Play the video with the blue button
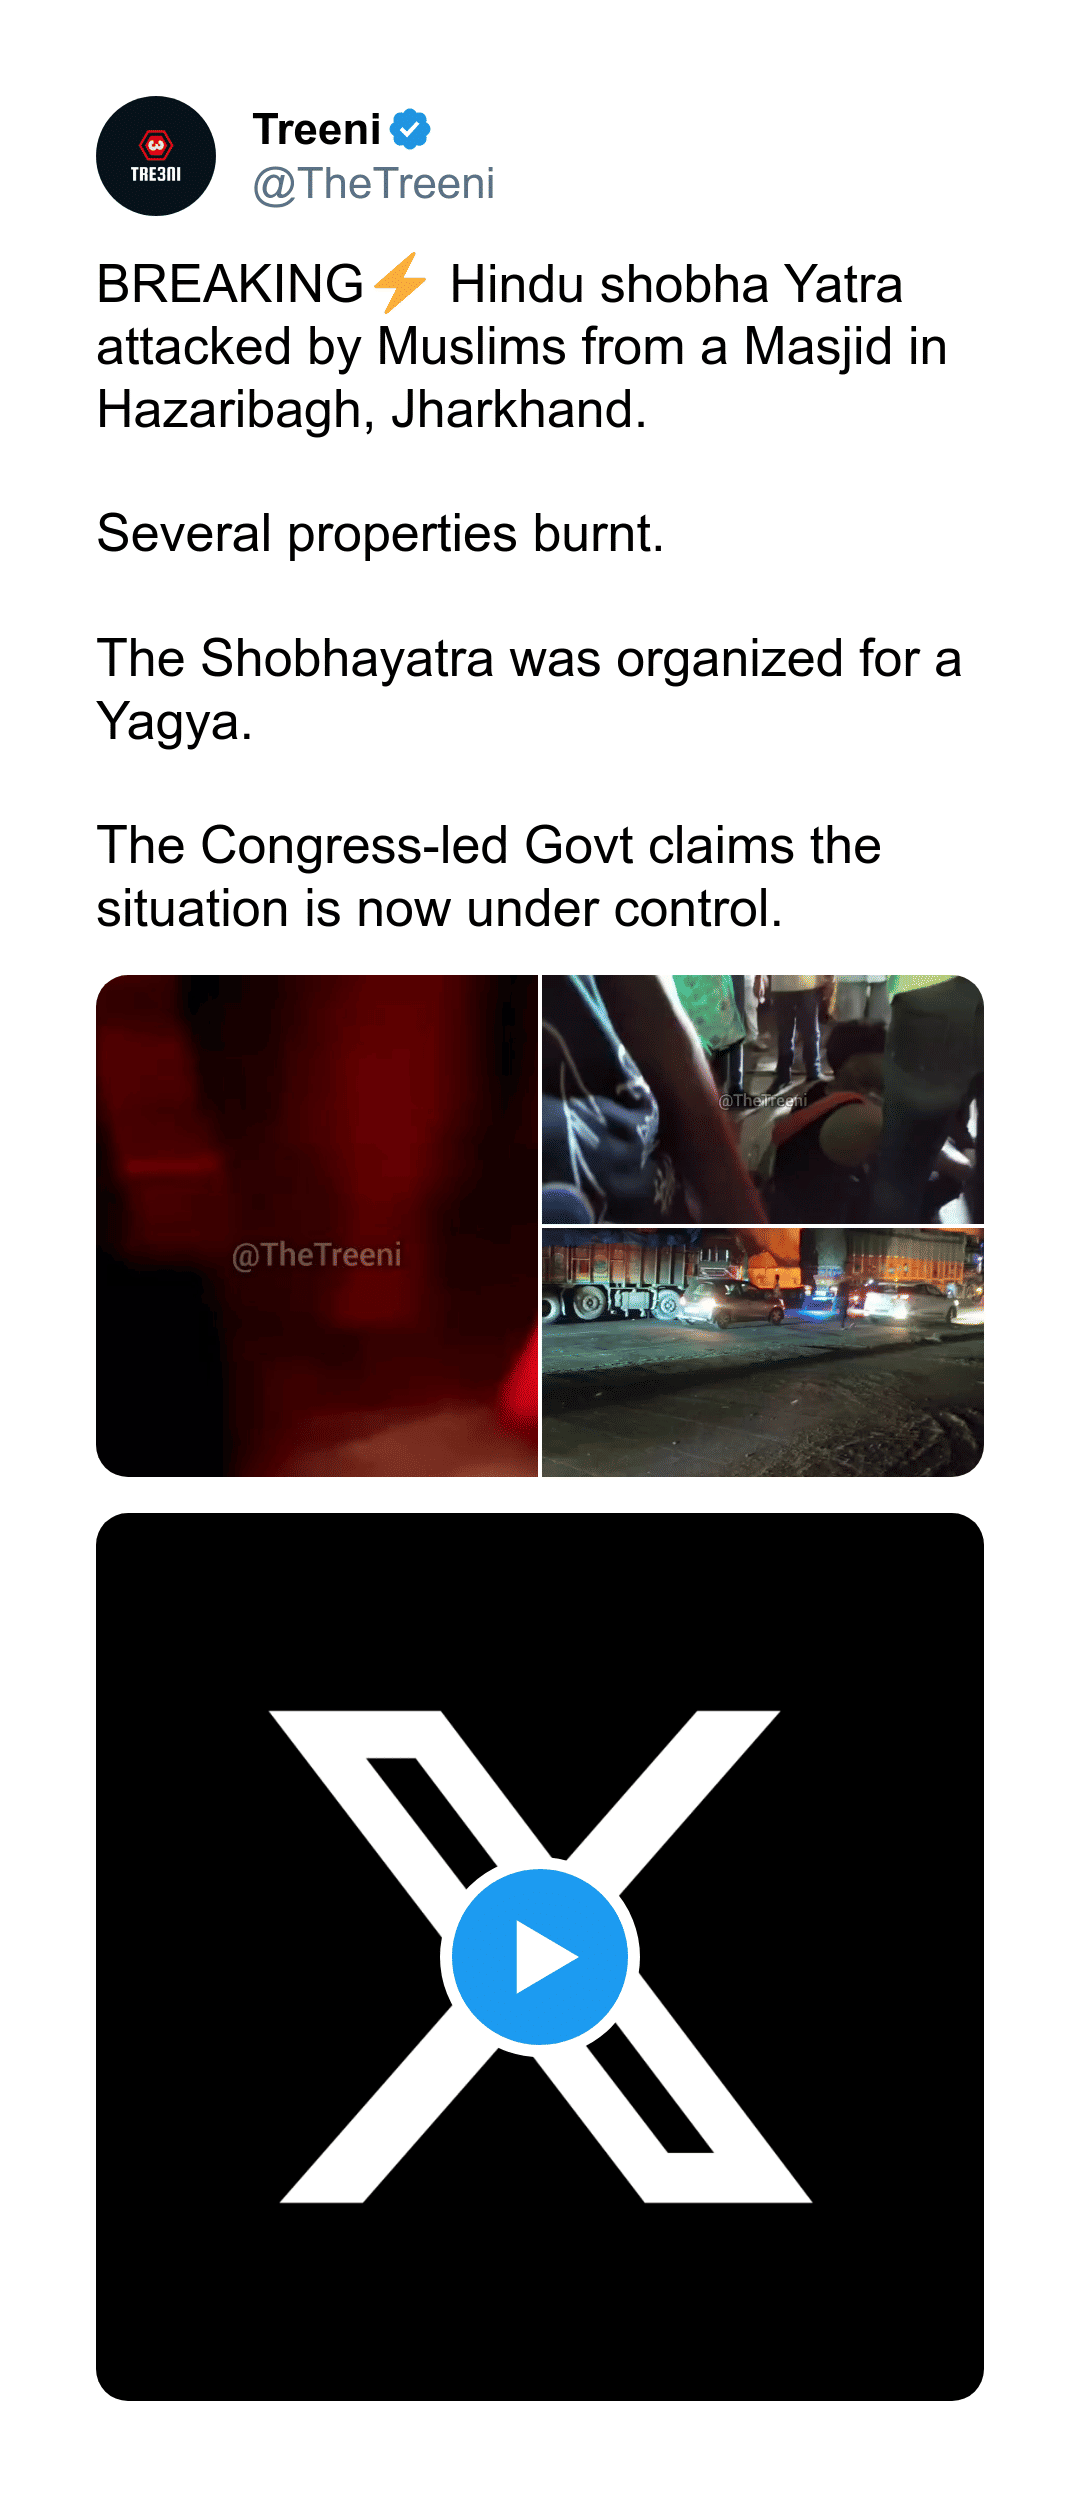This screenshot has width=1080, height=2497. pyautogui.click(x=540, y=1956)
